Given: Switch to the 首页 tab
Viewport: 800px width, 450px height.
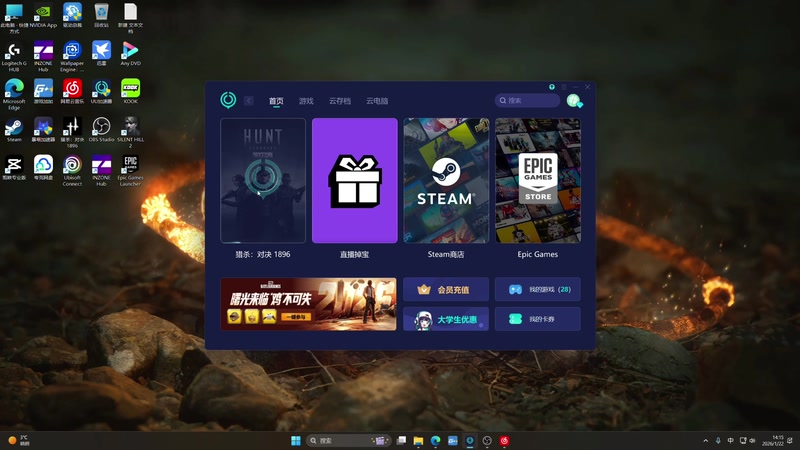Looking at the screenshot, I should (x=276, y=101).
